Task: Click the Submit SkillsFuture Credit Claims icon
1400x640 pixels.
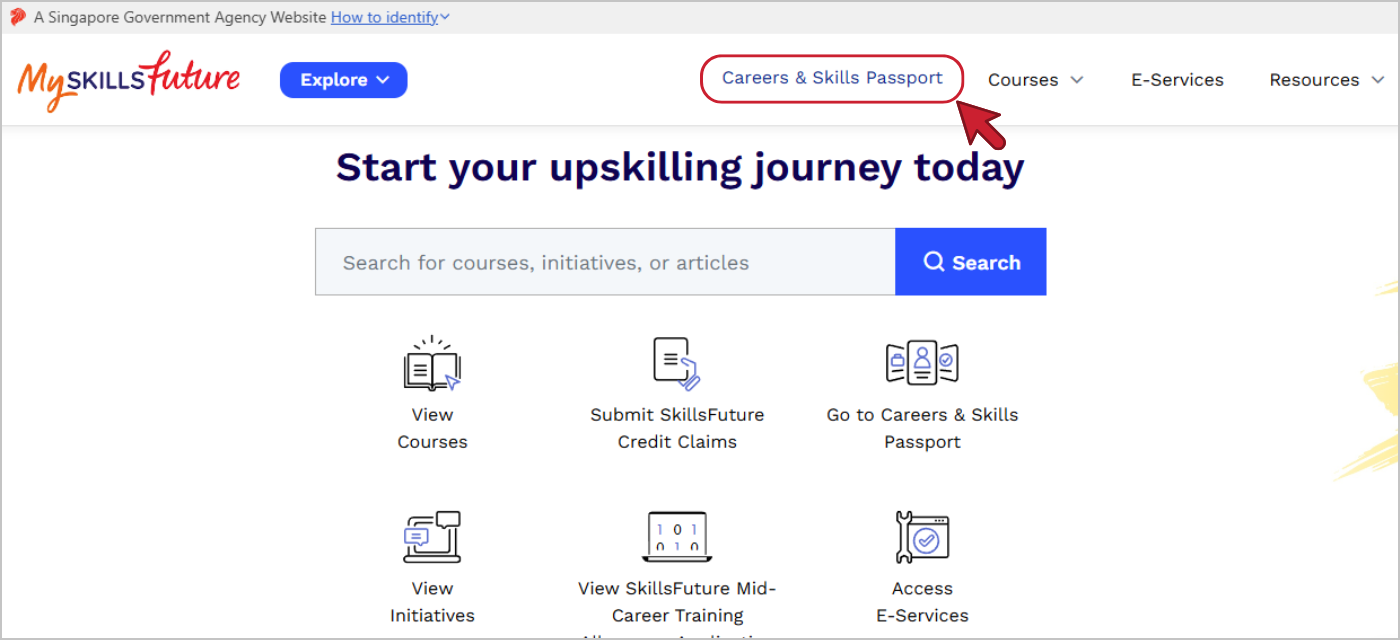Action: pyautogui.click(x=677, y=364)
